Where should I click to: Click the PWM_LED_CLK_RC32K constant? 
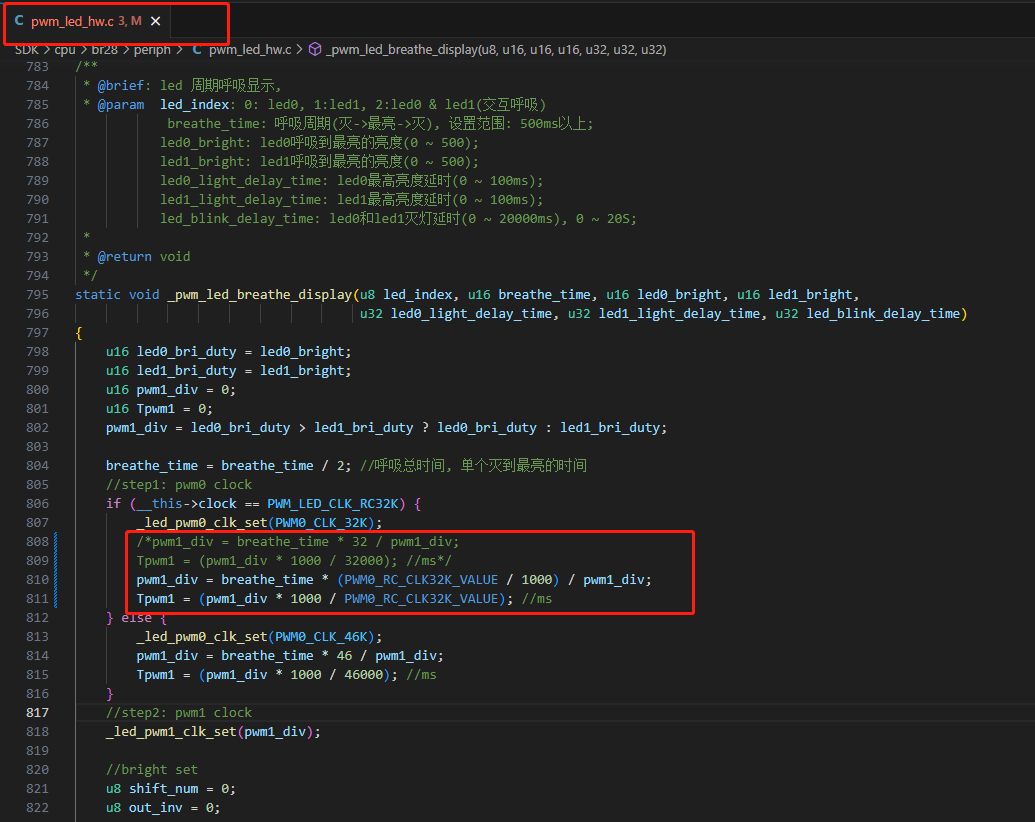[333, 504]
